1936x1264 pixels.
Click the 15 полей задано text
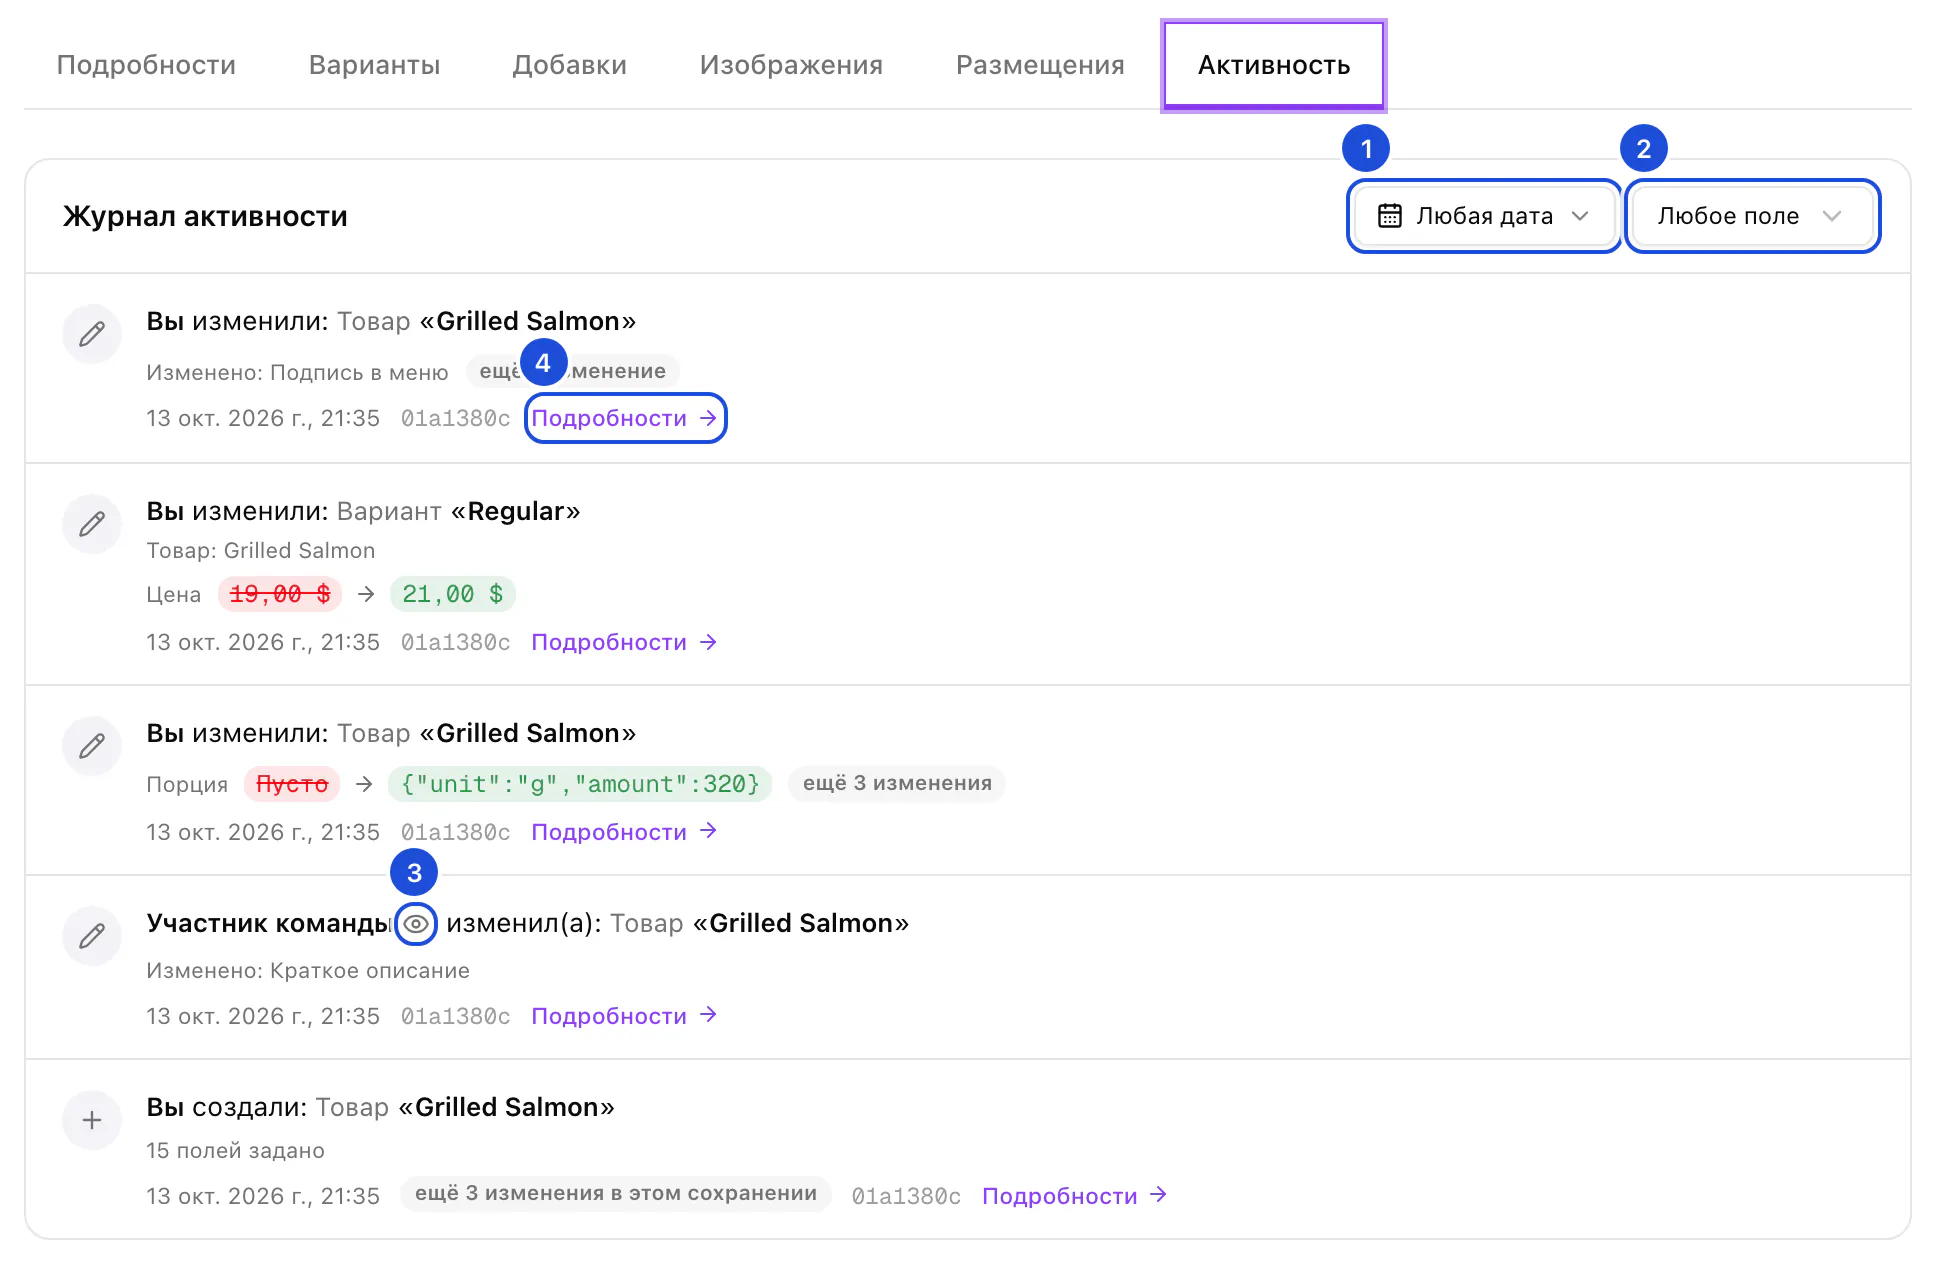[235, 1151]
